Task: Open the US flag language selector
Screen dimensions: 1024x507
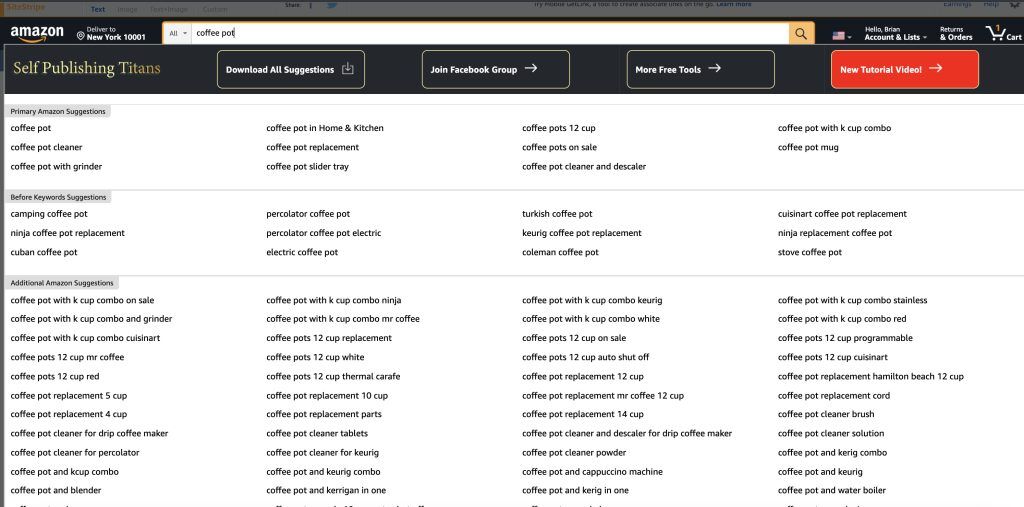Action: pos(841,36)
